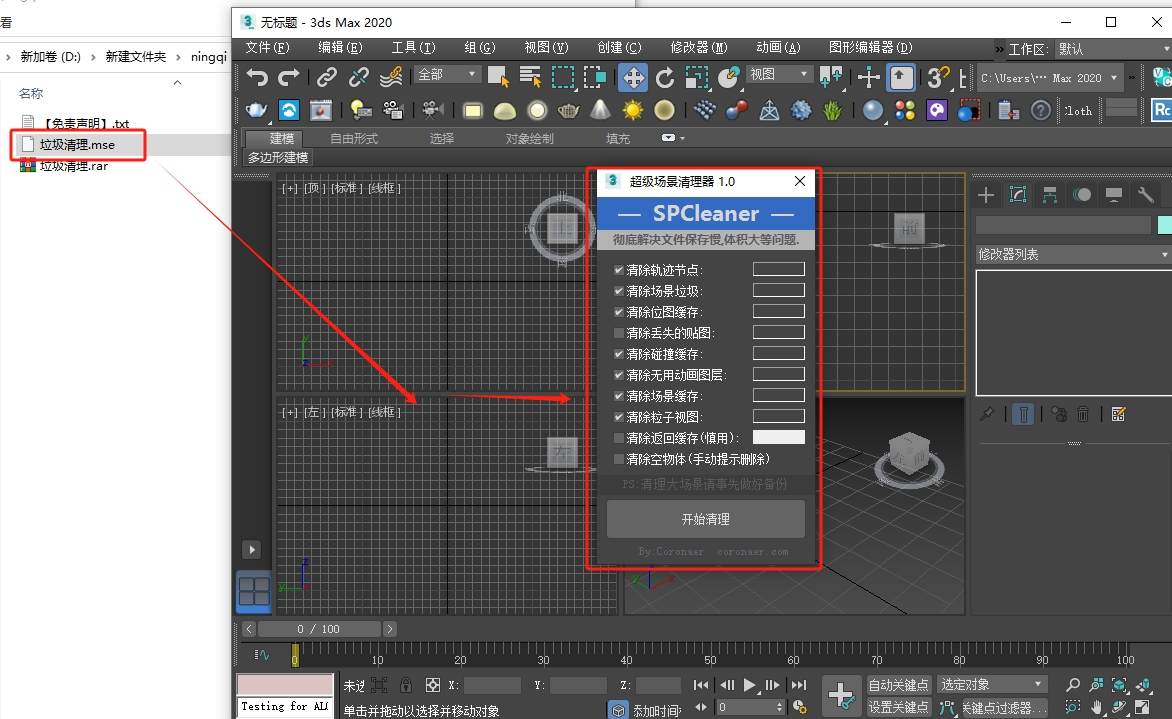
Task: Activate the Select and Rotate tool
Action: coord(664,77)
